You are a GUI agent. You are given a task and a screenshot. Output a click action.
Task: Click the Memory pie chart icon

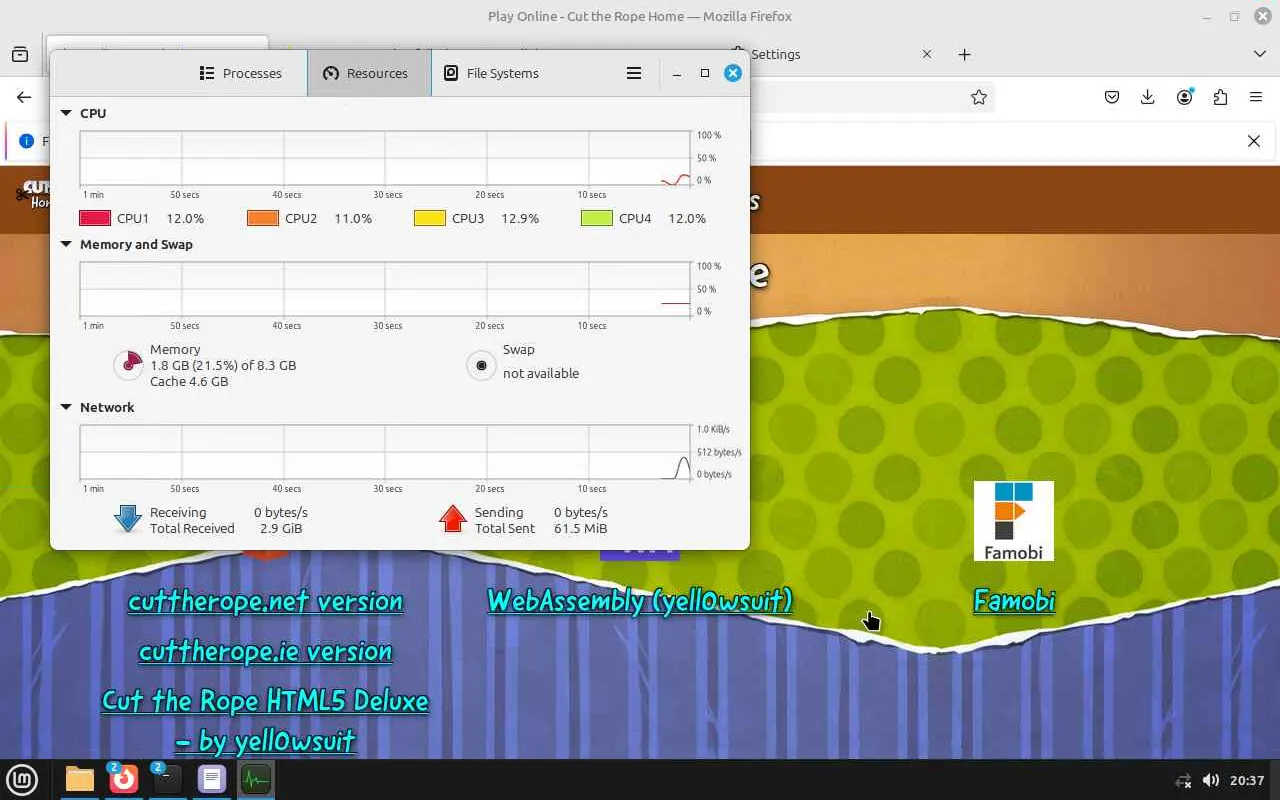pyautogui.click(x=129, y=365)
